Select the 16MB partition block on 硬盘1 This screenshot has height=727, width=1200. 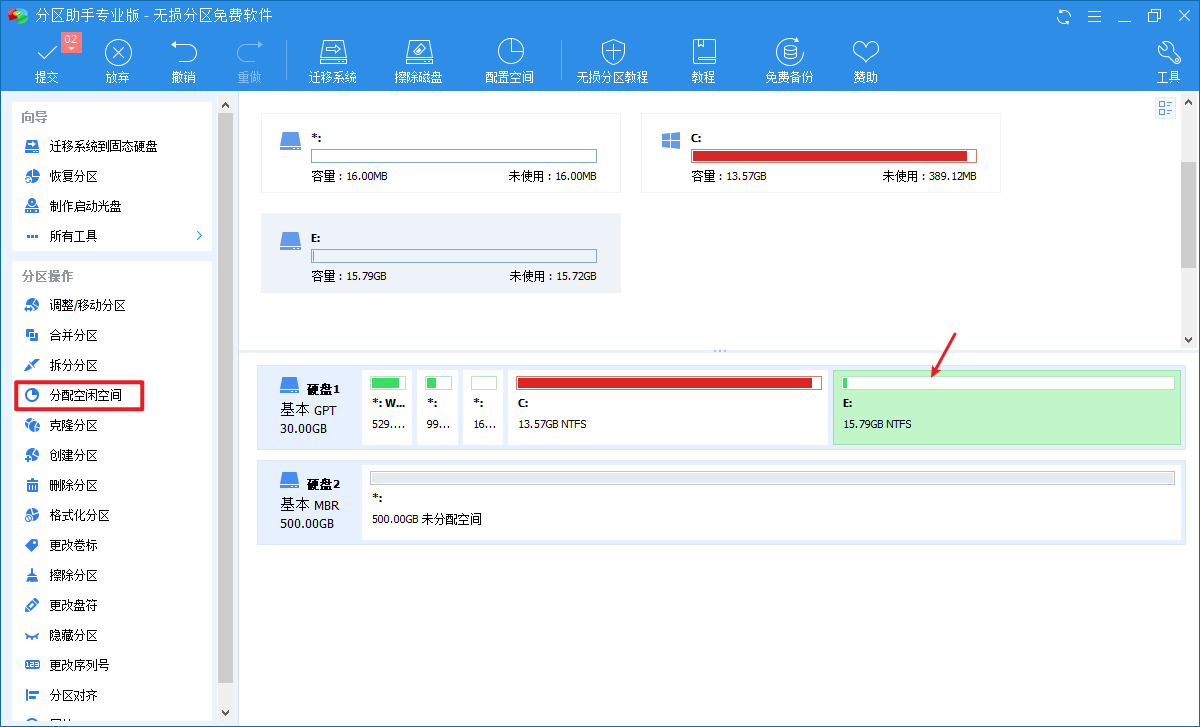pos(483,407)
